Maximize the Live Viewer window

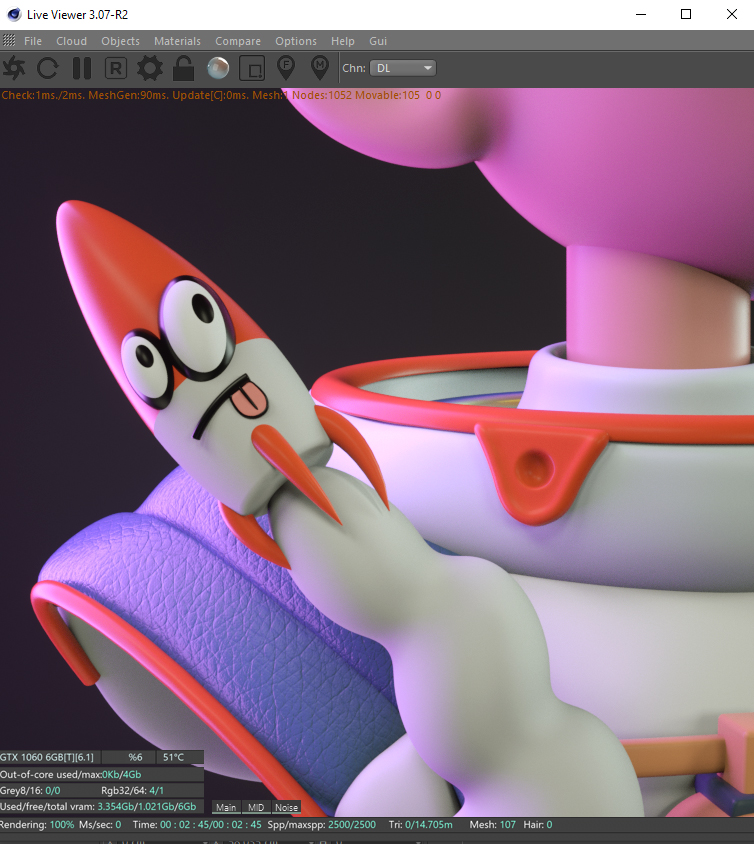(686, 15)
